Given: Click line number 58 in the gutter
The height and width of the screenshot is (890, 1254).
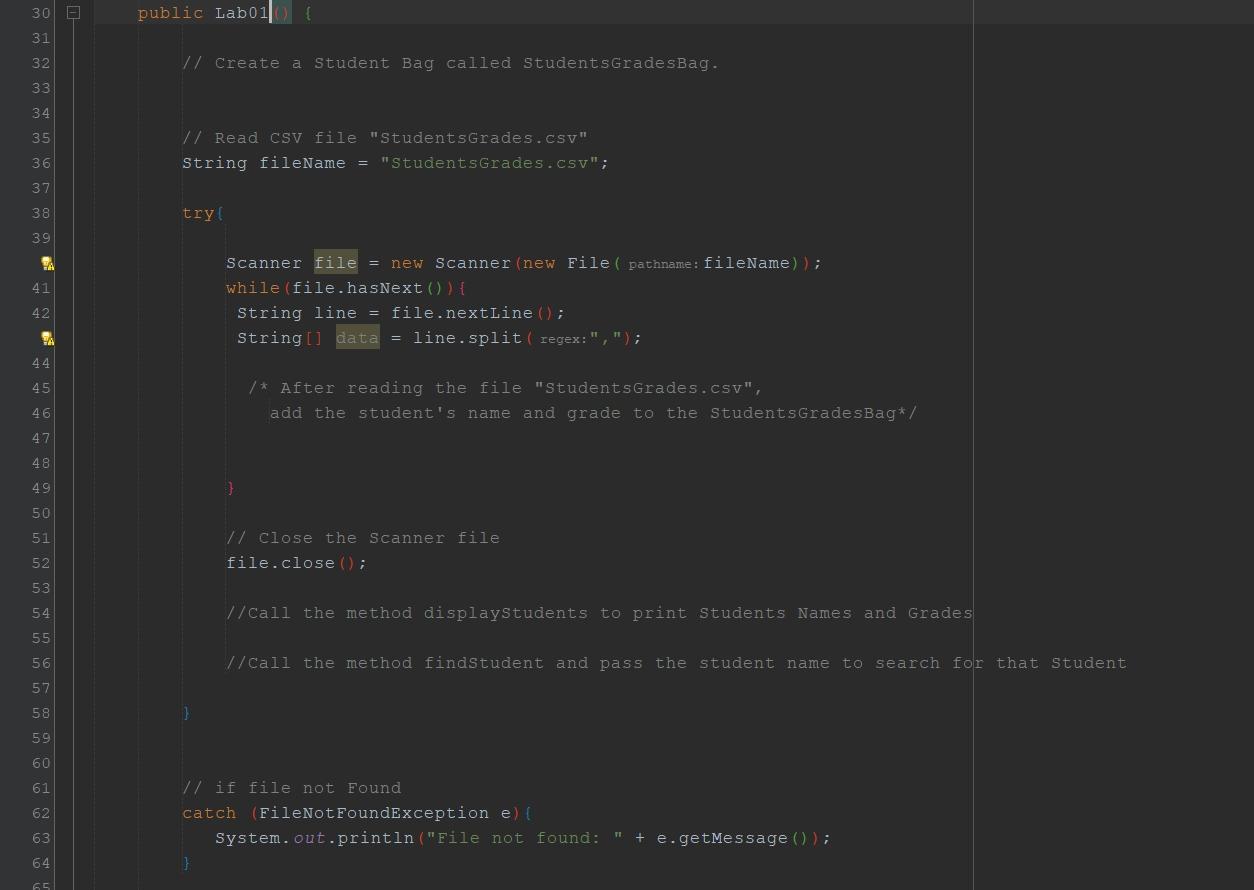Looking at the screenshot, I should coord(40,712).
